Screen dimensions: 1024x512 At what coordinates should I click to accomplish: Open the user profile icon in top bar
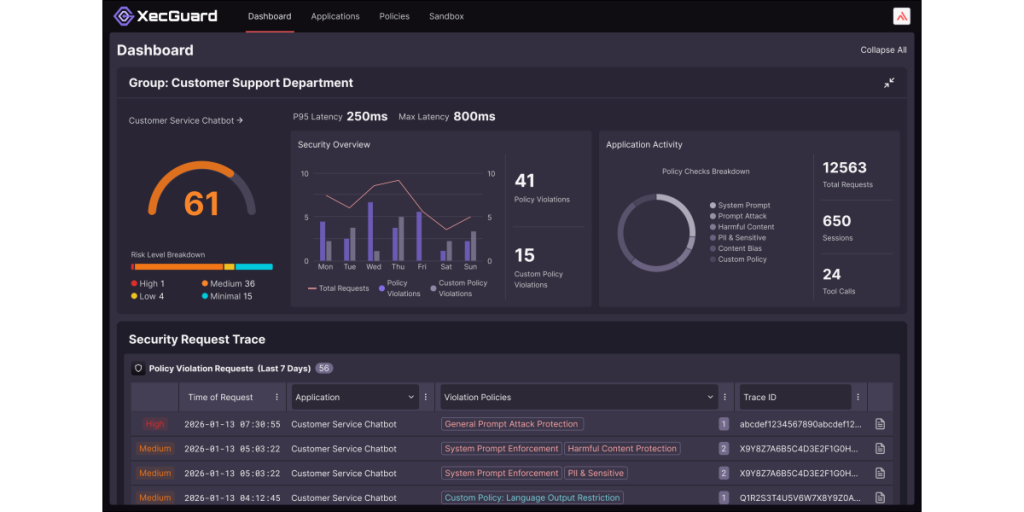(901, 16)
